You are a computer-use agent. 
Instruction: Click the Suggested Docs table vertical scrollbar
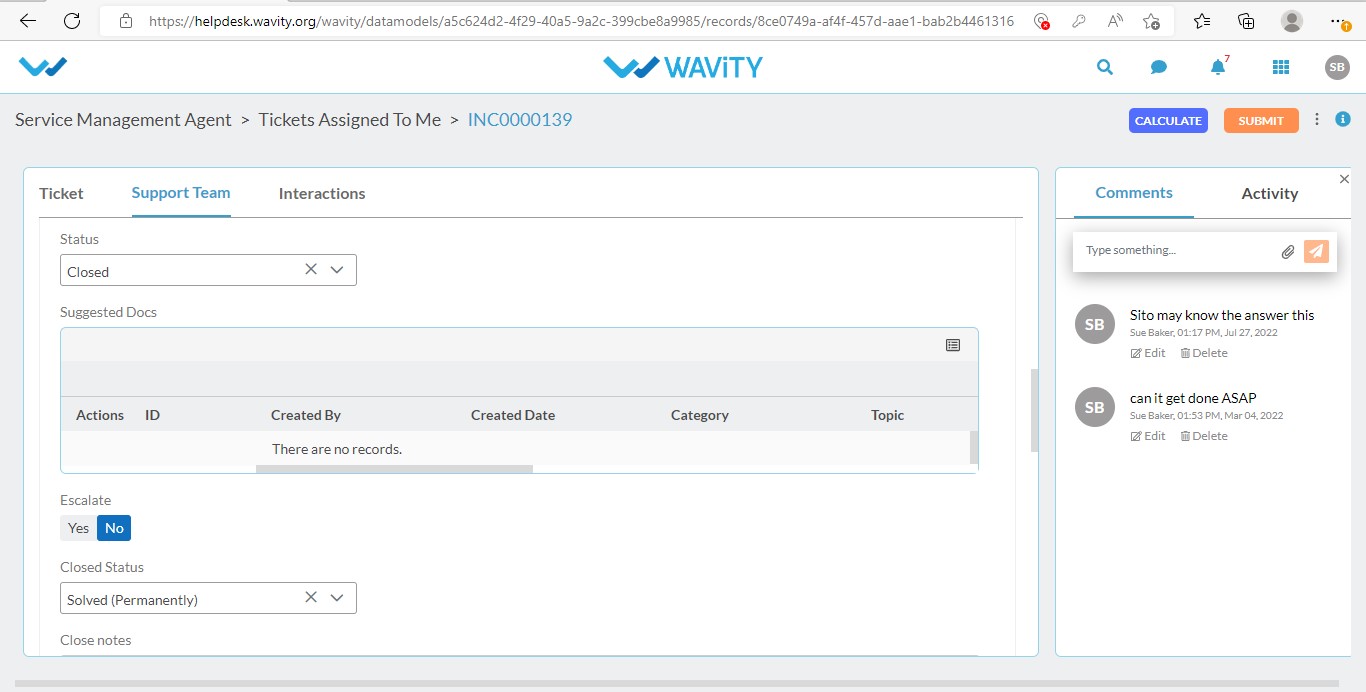tap(974, 447)
